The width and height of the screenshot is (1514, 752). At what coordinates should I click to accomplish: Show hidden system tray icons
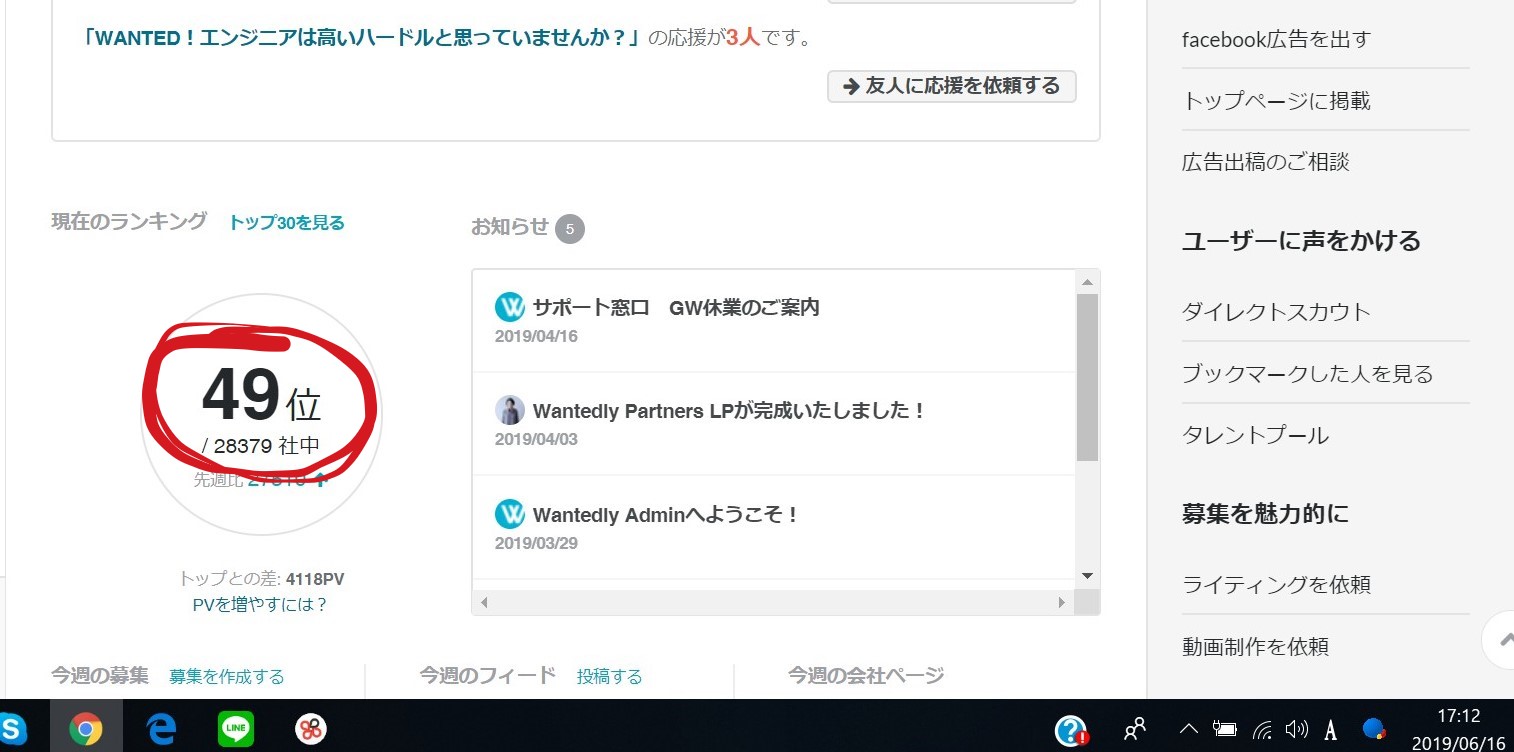pyautogui.click(x=1189, y=728)
